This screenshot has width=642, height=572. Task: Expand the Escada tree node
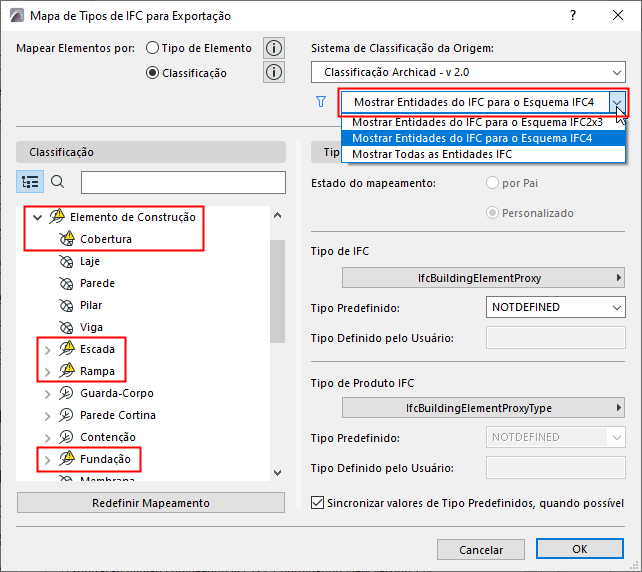pyautogui.click(x=47, y=350)
